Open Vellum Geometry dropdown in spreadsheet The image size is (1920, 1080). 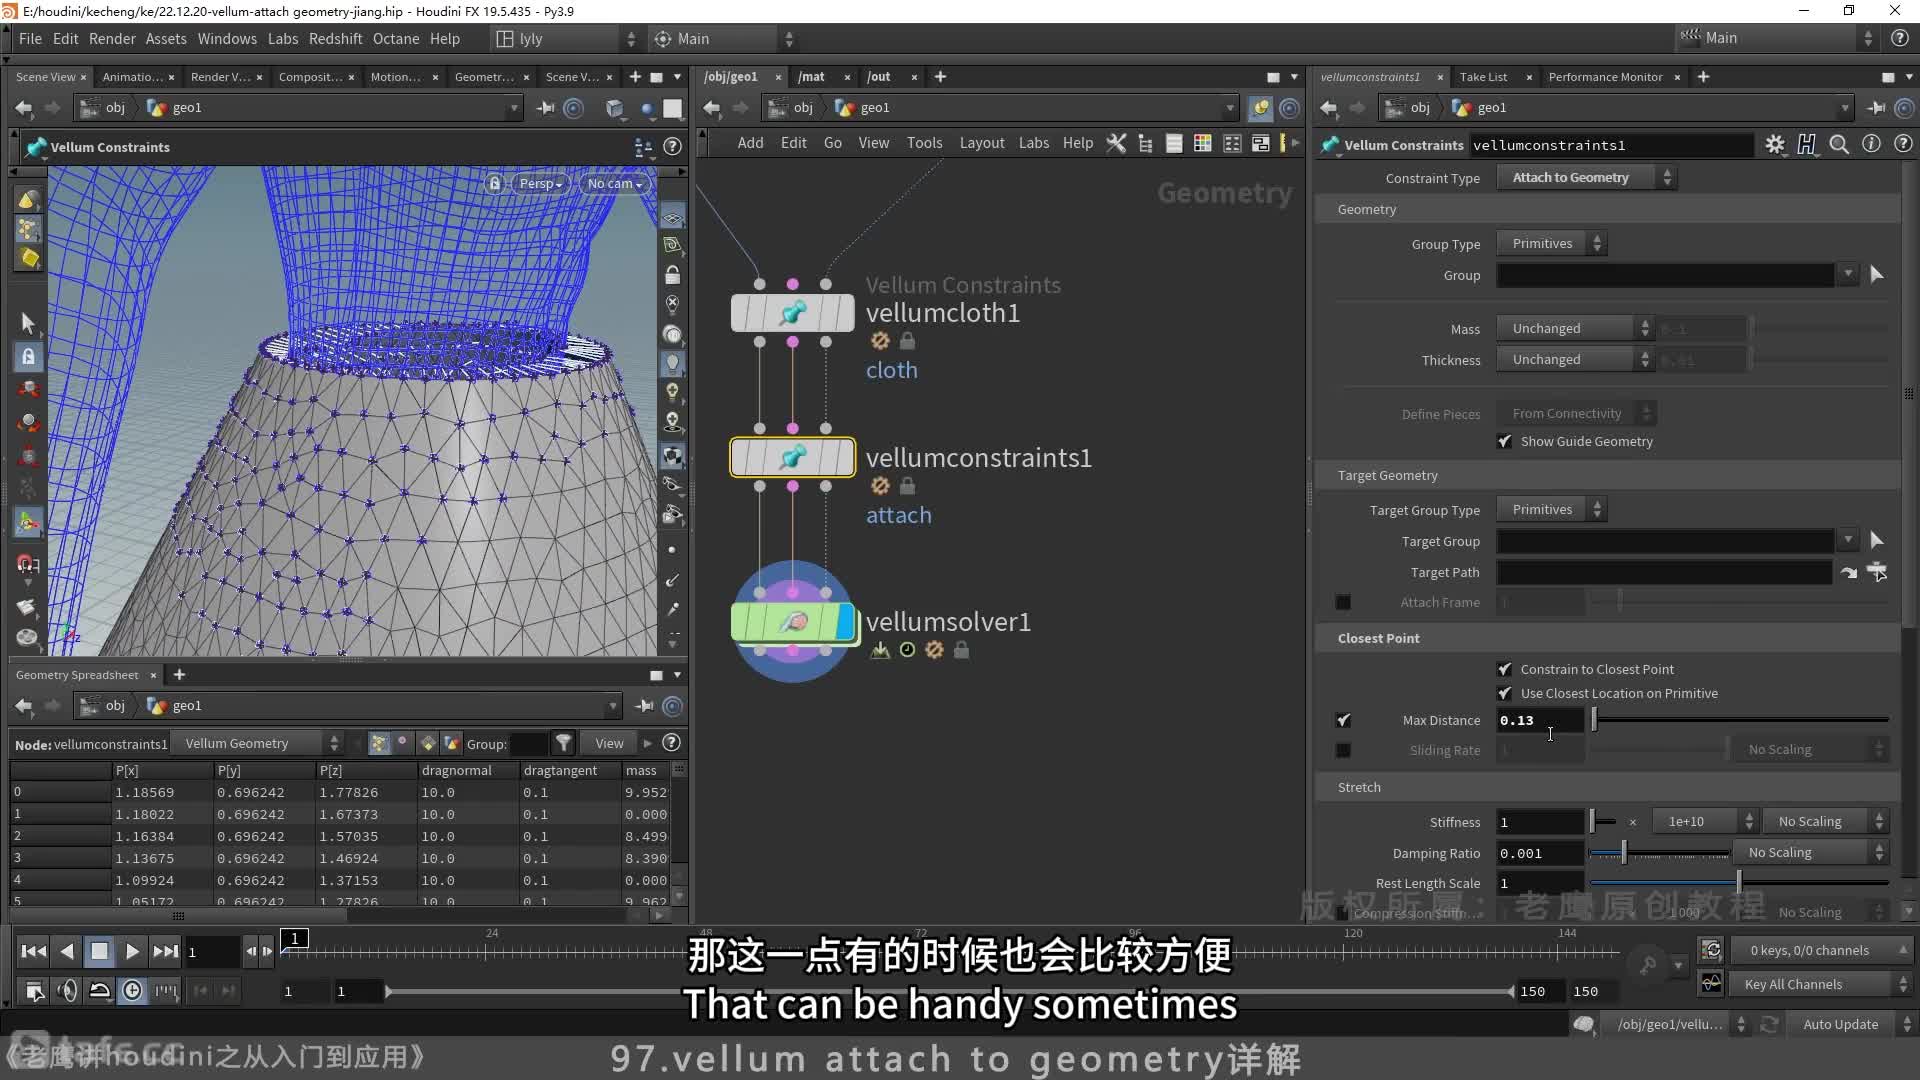[258, 743]
